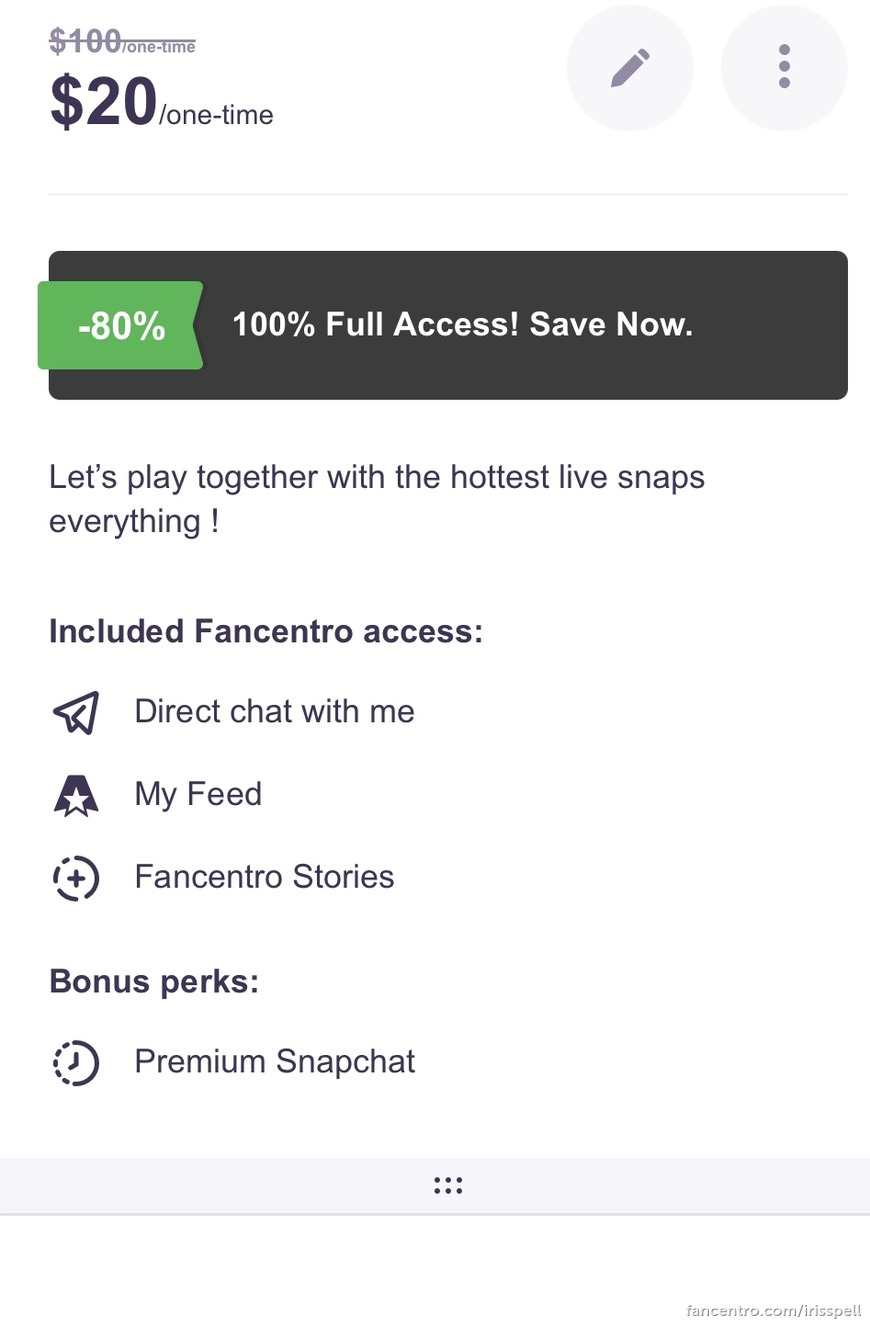Click the 100% Full Access banner
Viewport: 870px width, 1327px height.
click(448, 325)
